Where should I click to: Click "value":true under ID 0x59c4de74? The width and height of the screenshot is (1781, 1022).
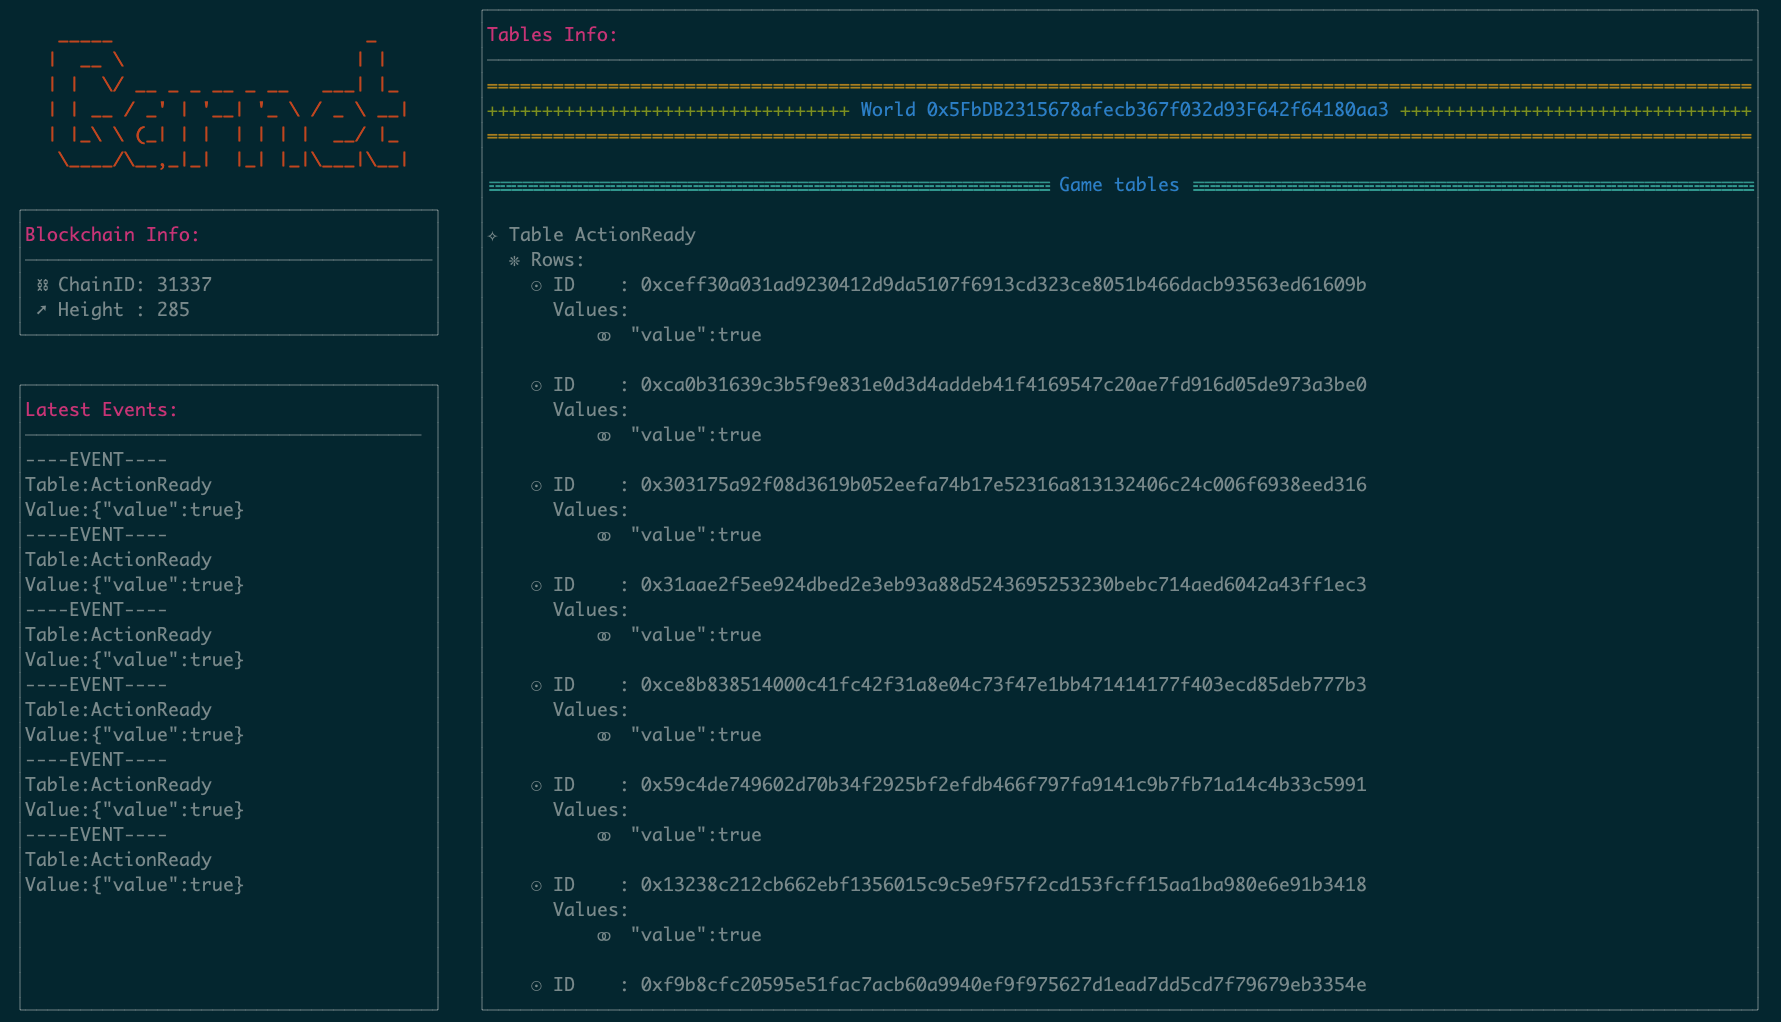coord(696,835)
